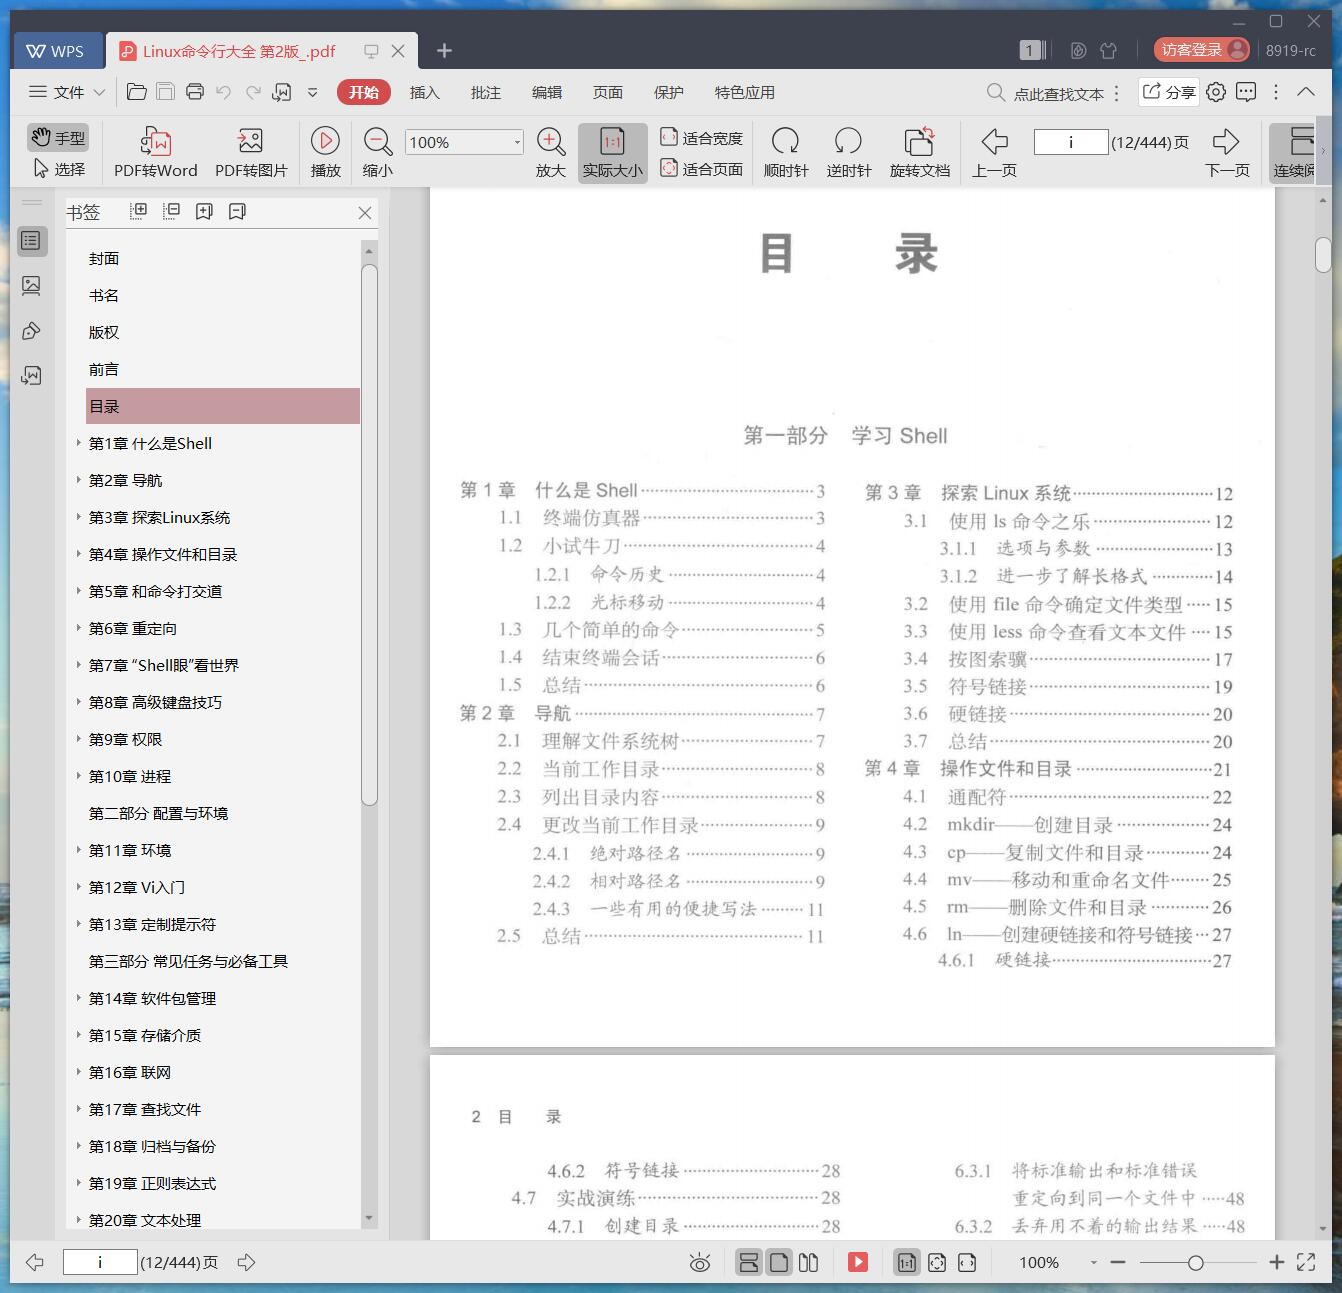Image resolution: width=1342 pixels, height=1293 pixels.
Task: Select the Hand tool (手型)
Action: 58,137
